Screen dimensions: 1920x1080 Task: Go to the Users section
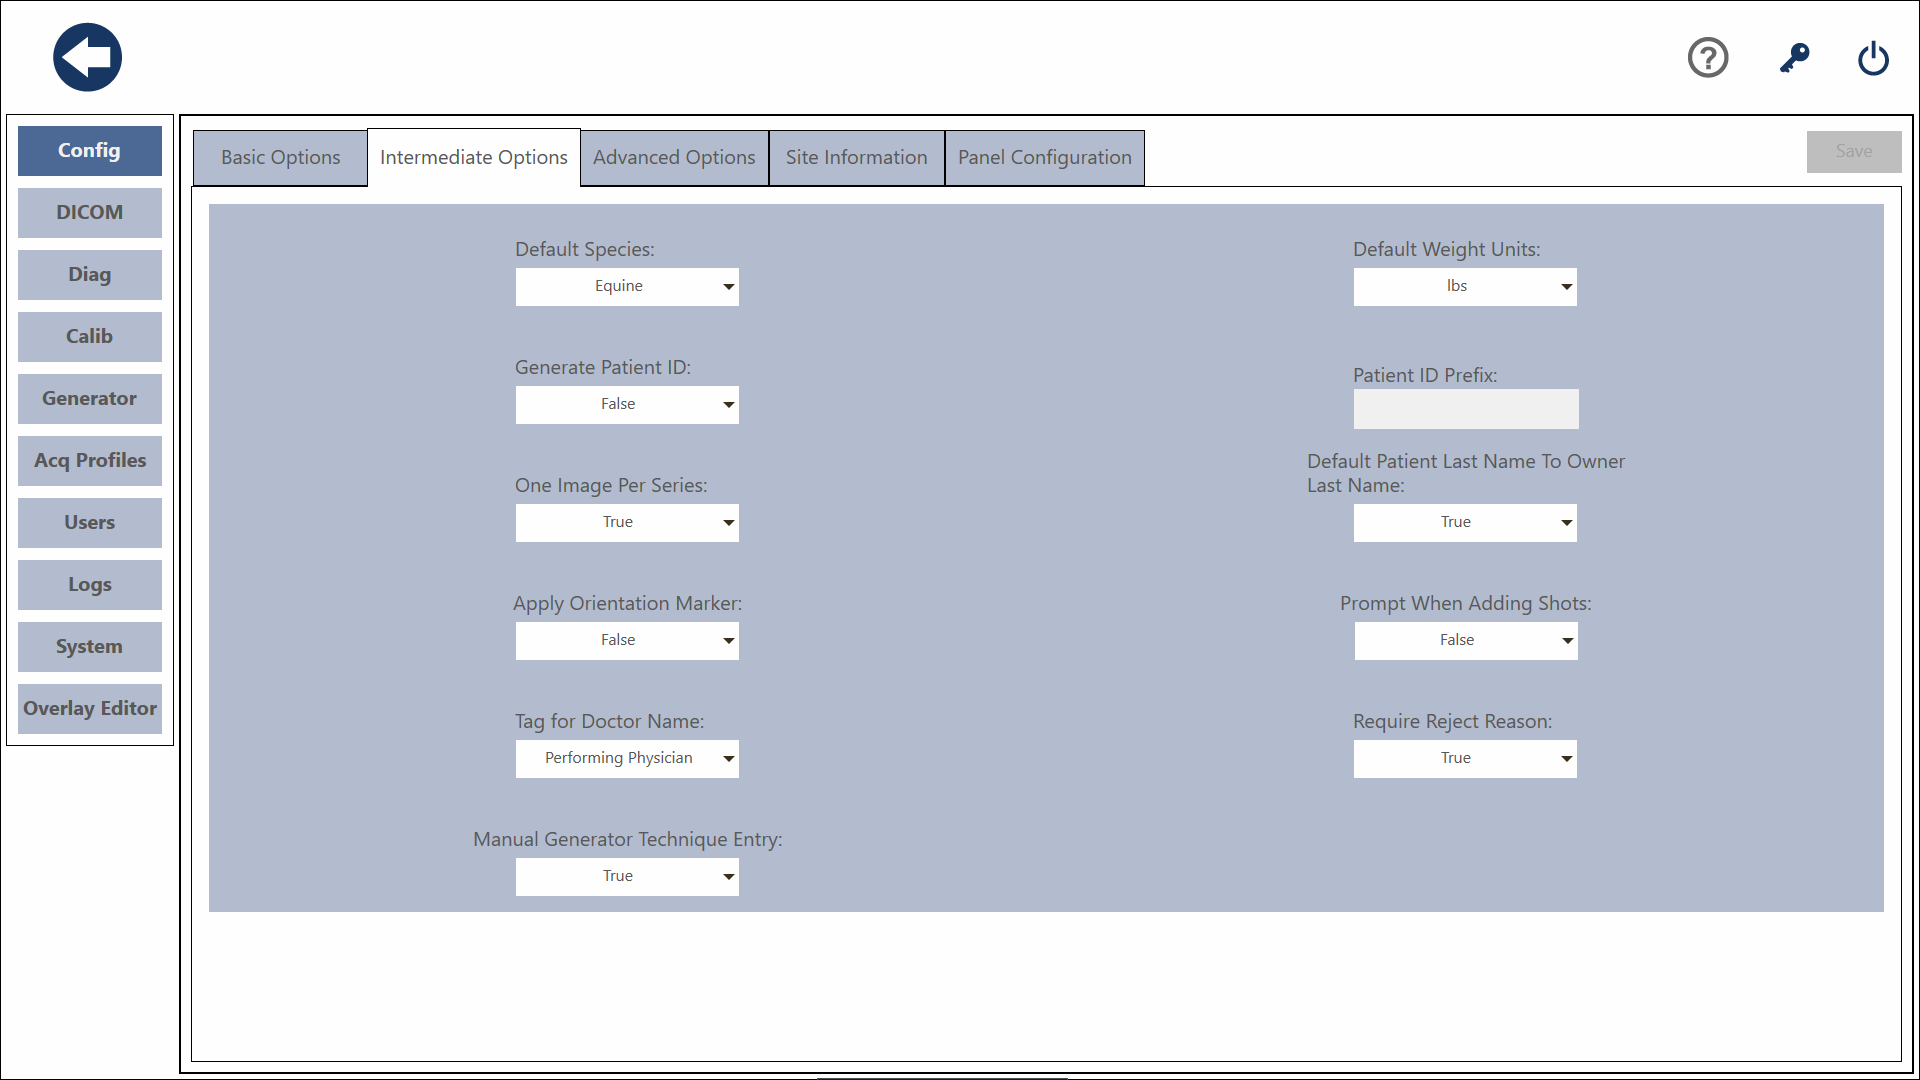click(90, 523)
